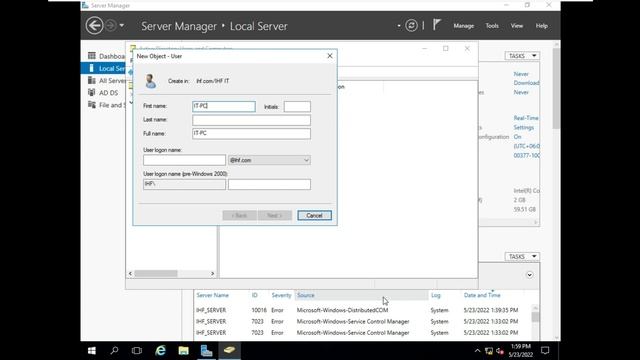The width and height of the screenshot is (640, 360).
Task: Sort events by Date and Time column
Action: point(482,295)
